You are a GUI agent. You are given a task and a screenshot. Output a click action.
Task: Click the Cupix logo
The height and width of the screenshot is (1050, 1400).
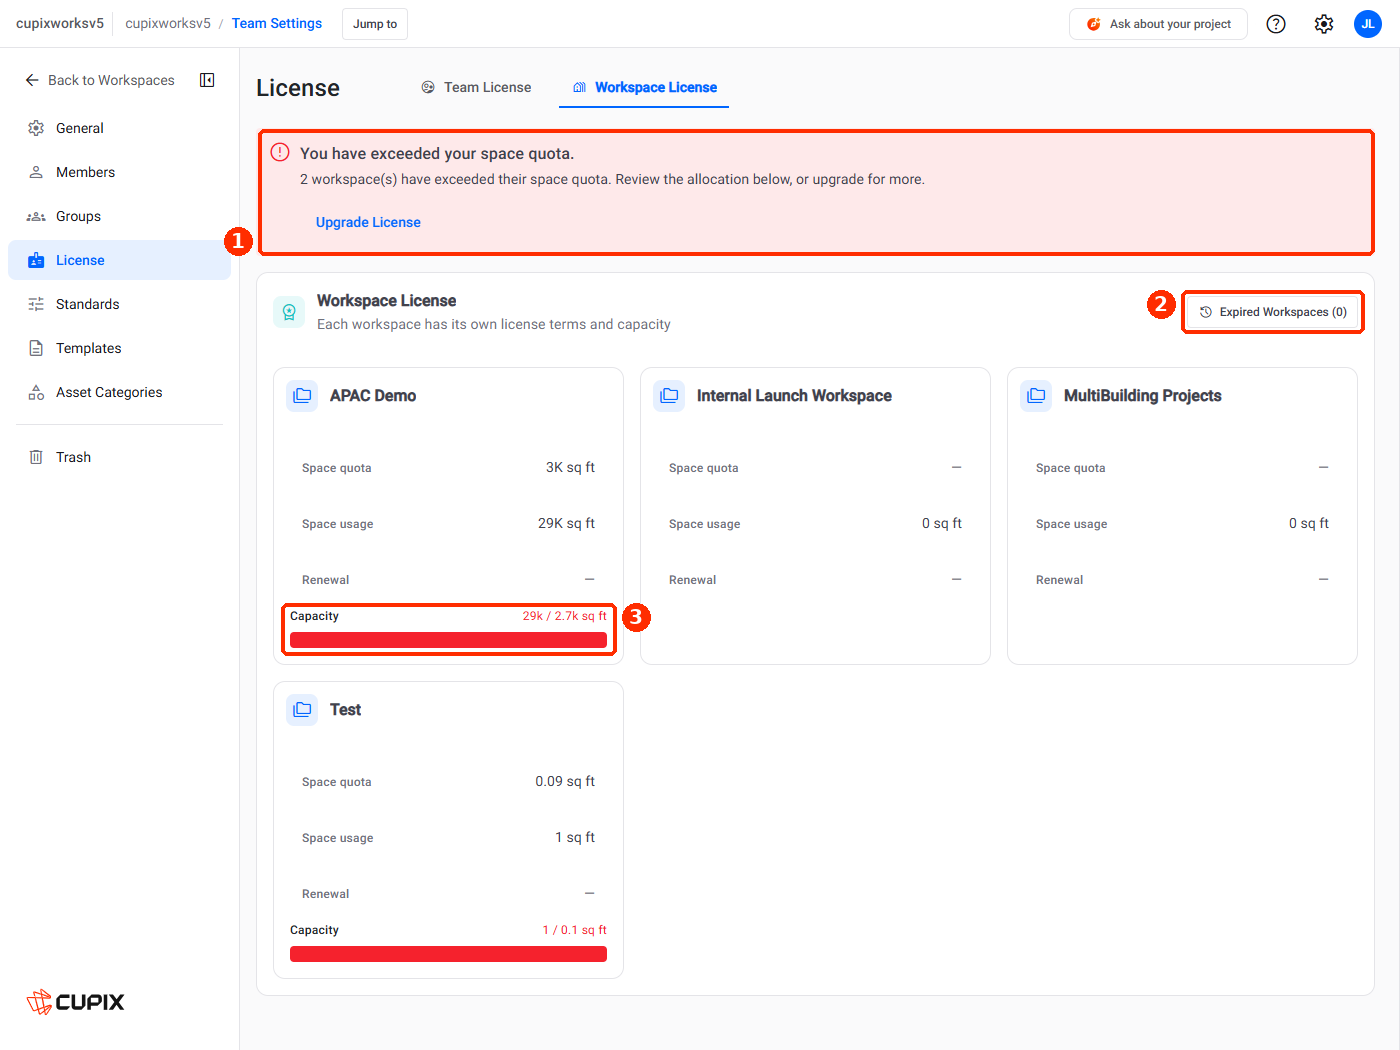(76, 1002)
